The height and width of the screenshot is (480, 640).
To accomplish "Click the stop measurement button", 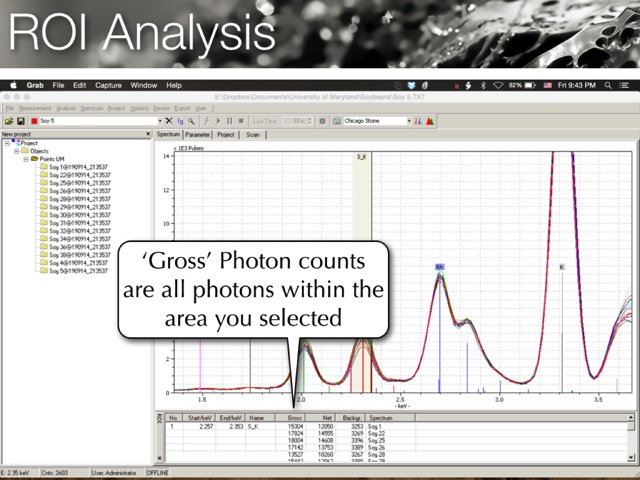I will coord(242,121).
